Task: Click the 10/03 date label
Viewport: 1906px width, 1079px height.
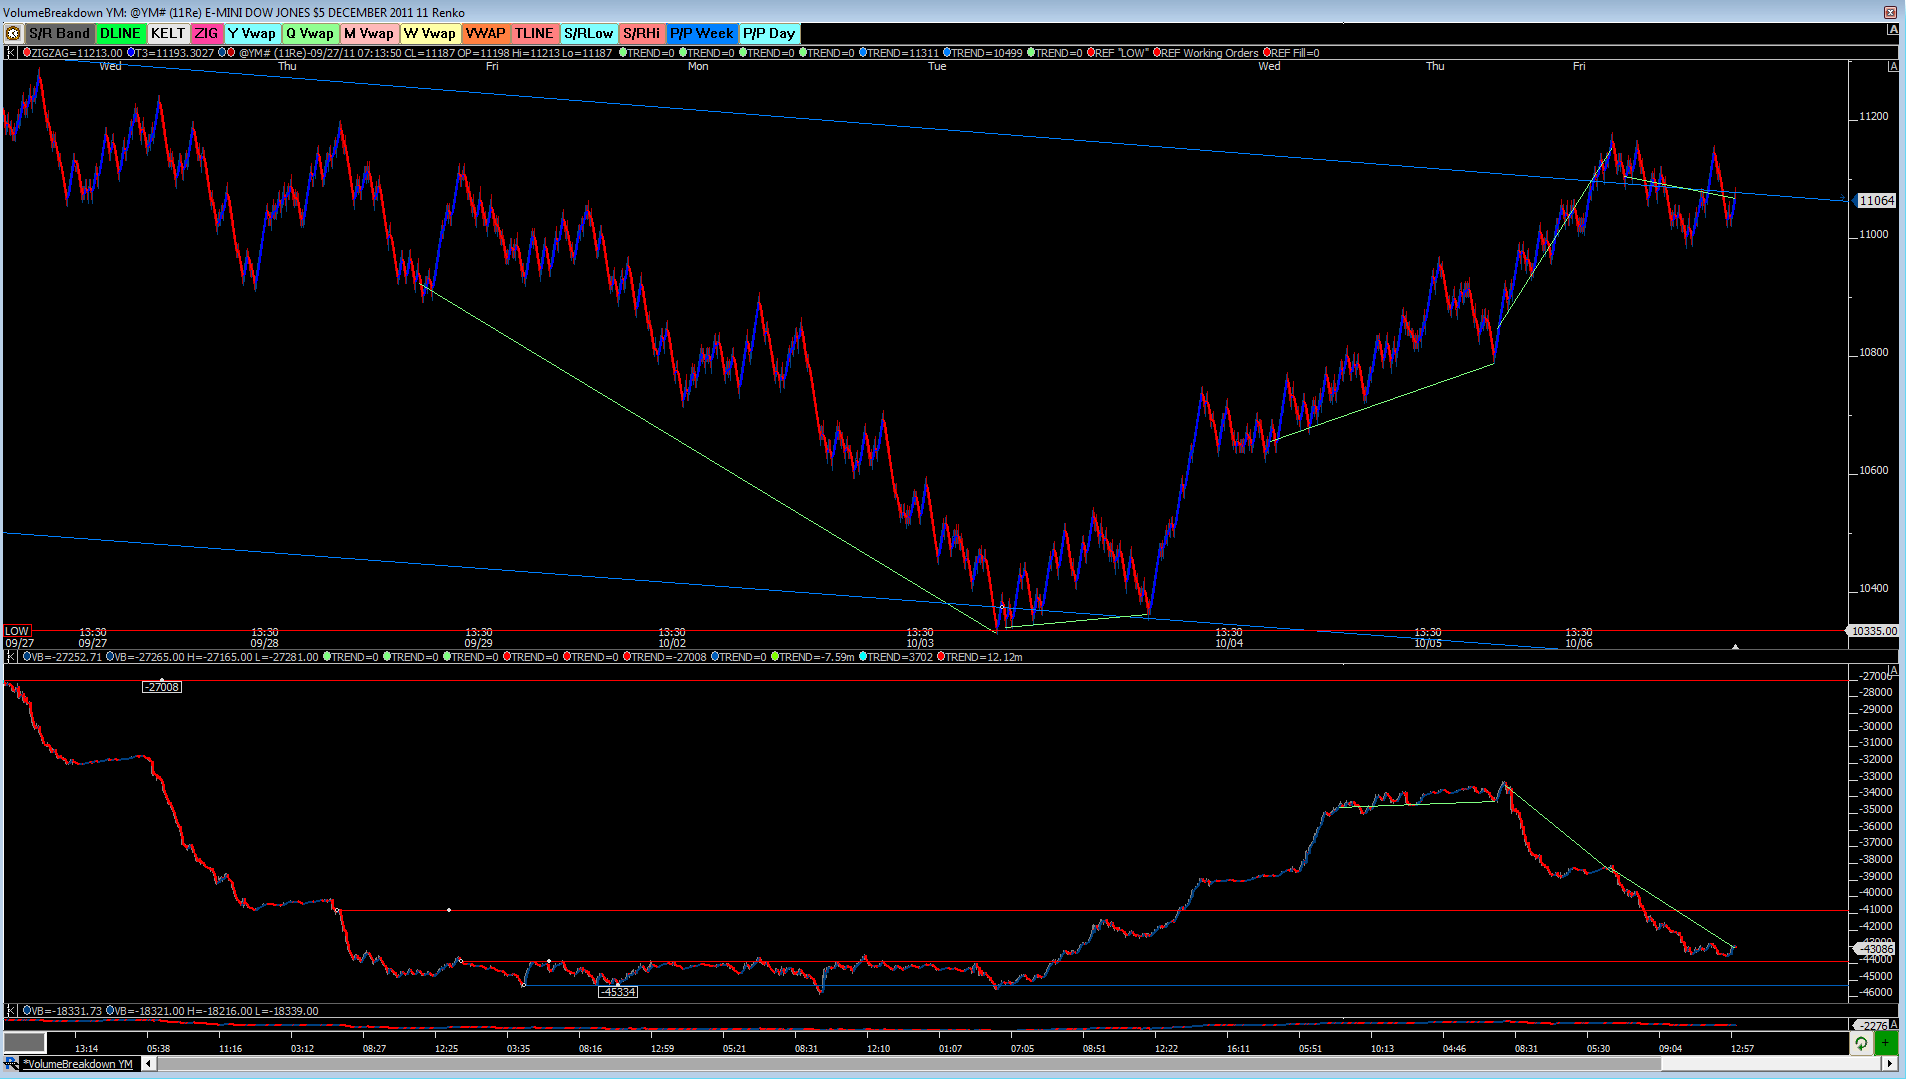Action: (x=920, y=643)
